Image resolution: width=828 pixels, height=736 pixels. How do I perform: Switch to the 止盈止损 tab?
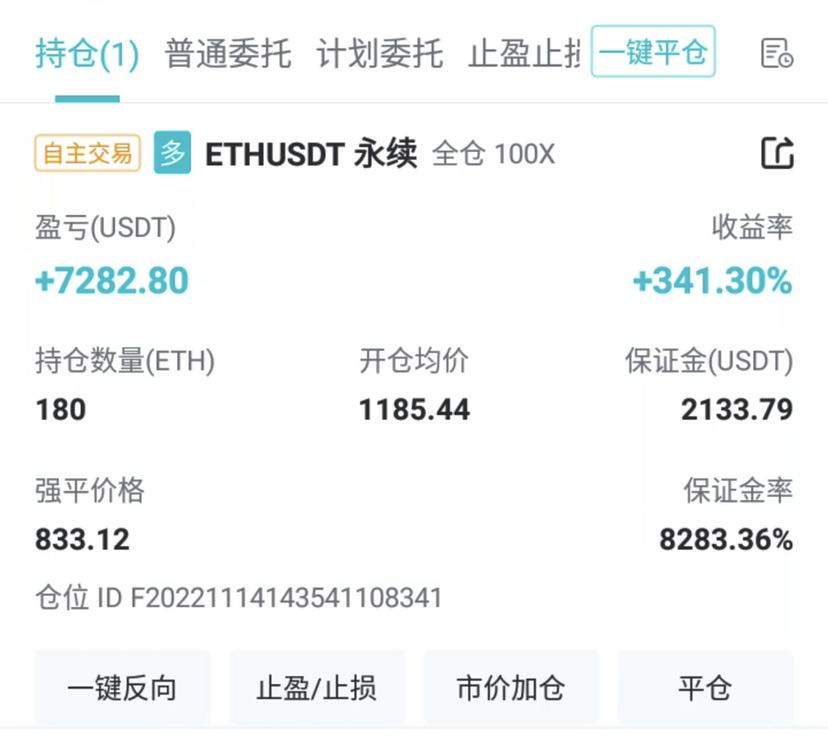pyautogui.click(x=524, y=54)
